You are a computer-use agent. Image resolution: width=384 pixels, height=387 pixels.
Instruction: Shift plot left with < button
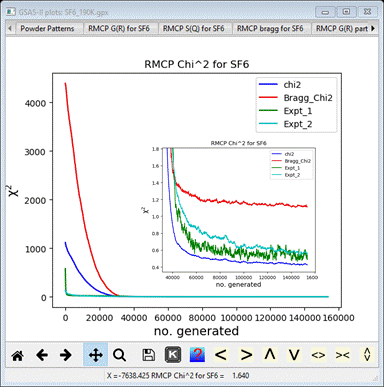click(x=221, y=355)
